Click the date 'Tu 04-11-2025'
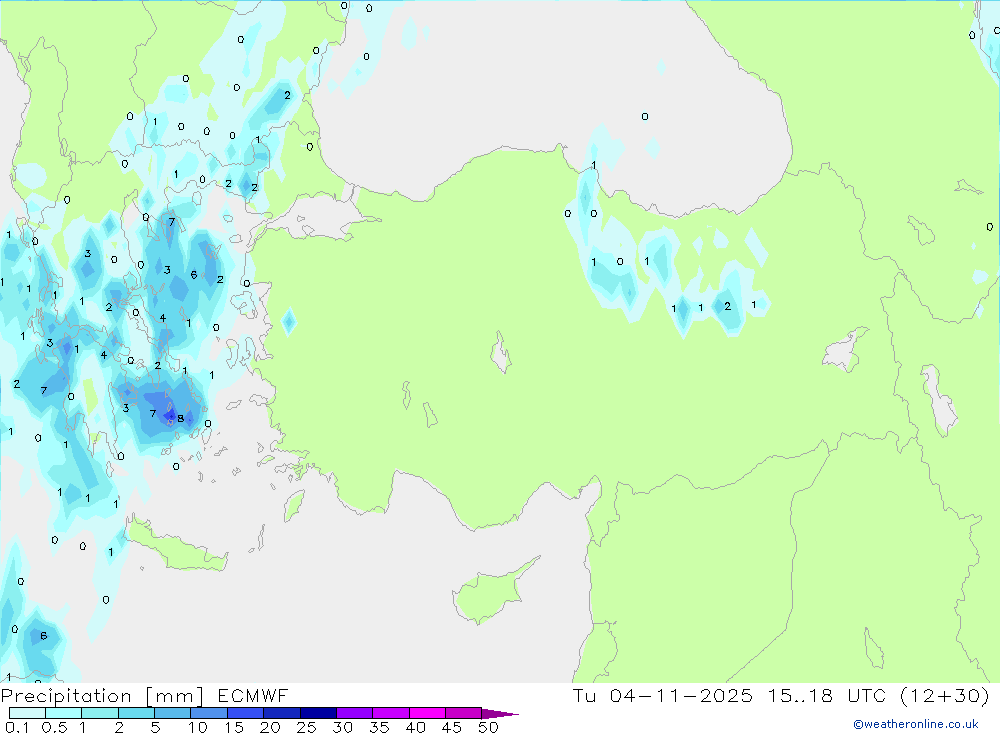 click(x=662, y=695)
